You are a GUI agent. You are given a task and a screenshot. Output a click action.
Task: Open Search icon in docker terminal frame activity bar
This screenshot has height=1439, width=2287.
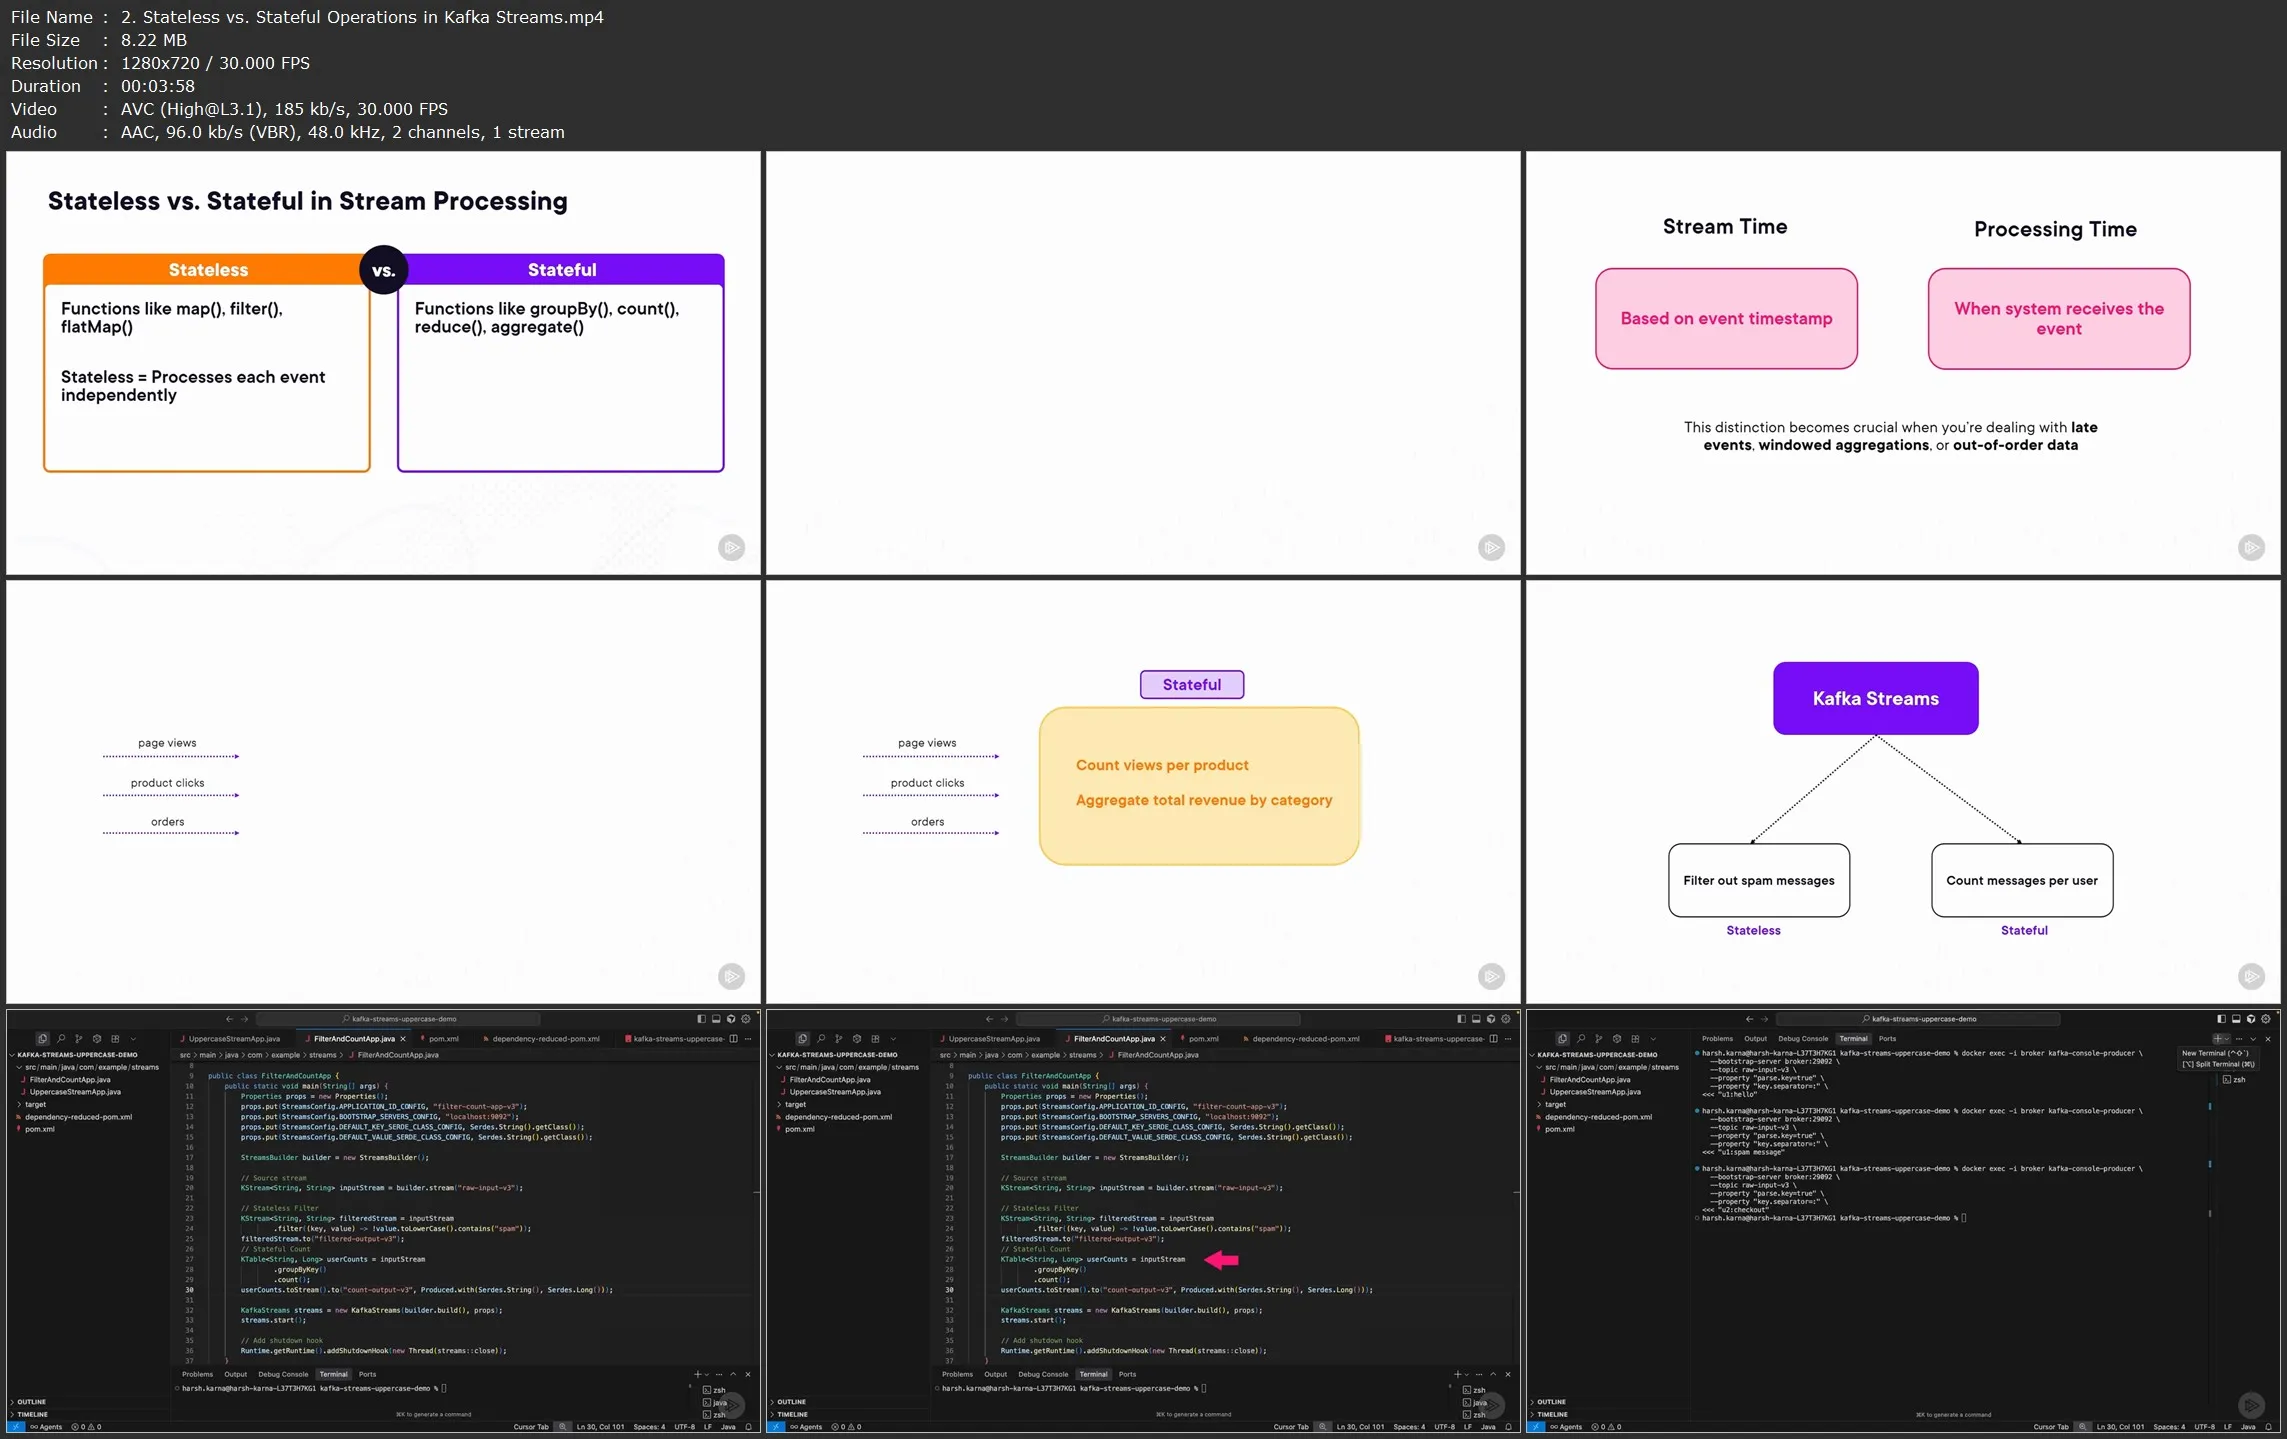1581,1039
